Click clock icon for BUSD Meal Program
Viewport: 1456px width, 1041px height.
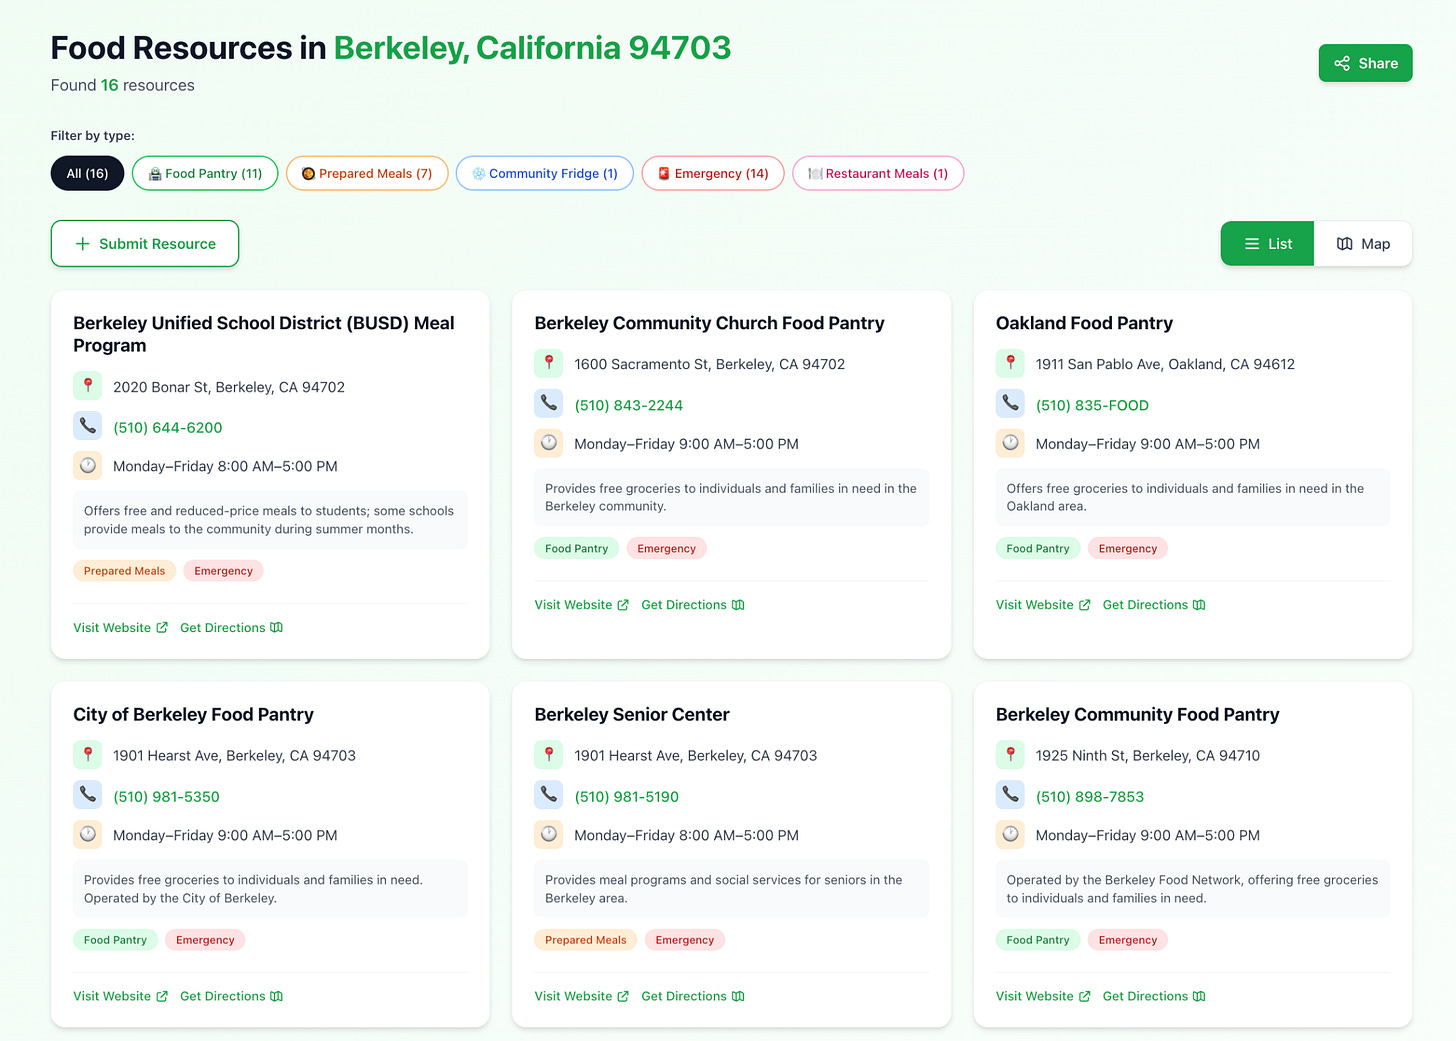pos(88,466)
